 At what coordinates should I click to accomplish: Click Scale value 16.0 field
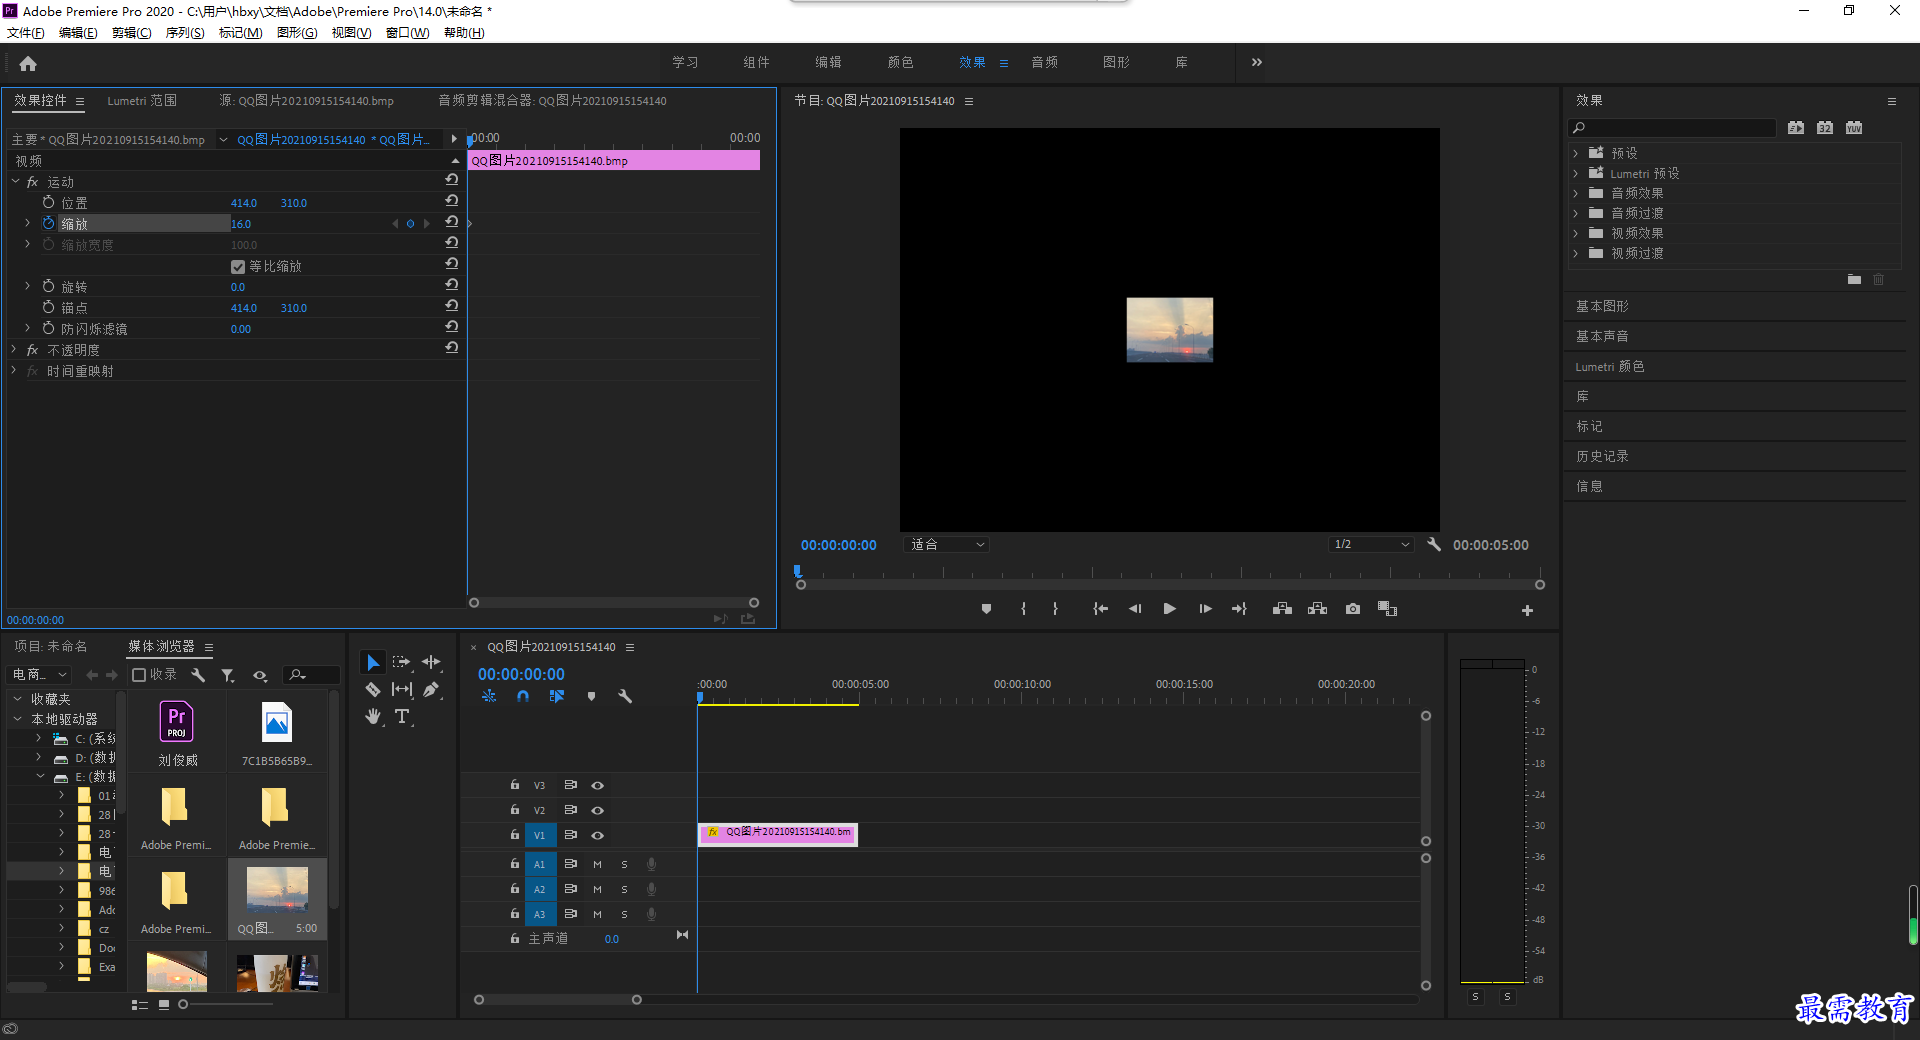click(x=241, y=224)
